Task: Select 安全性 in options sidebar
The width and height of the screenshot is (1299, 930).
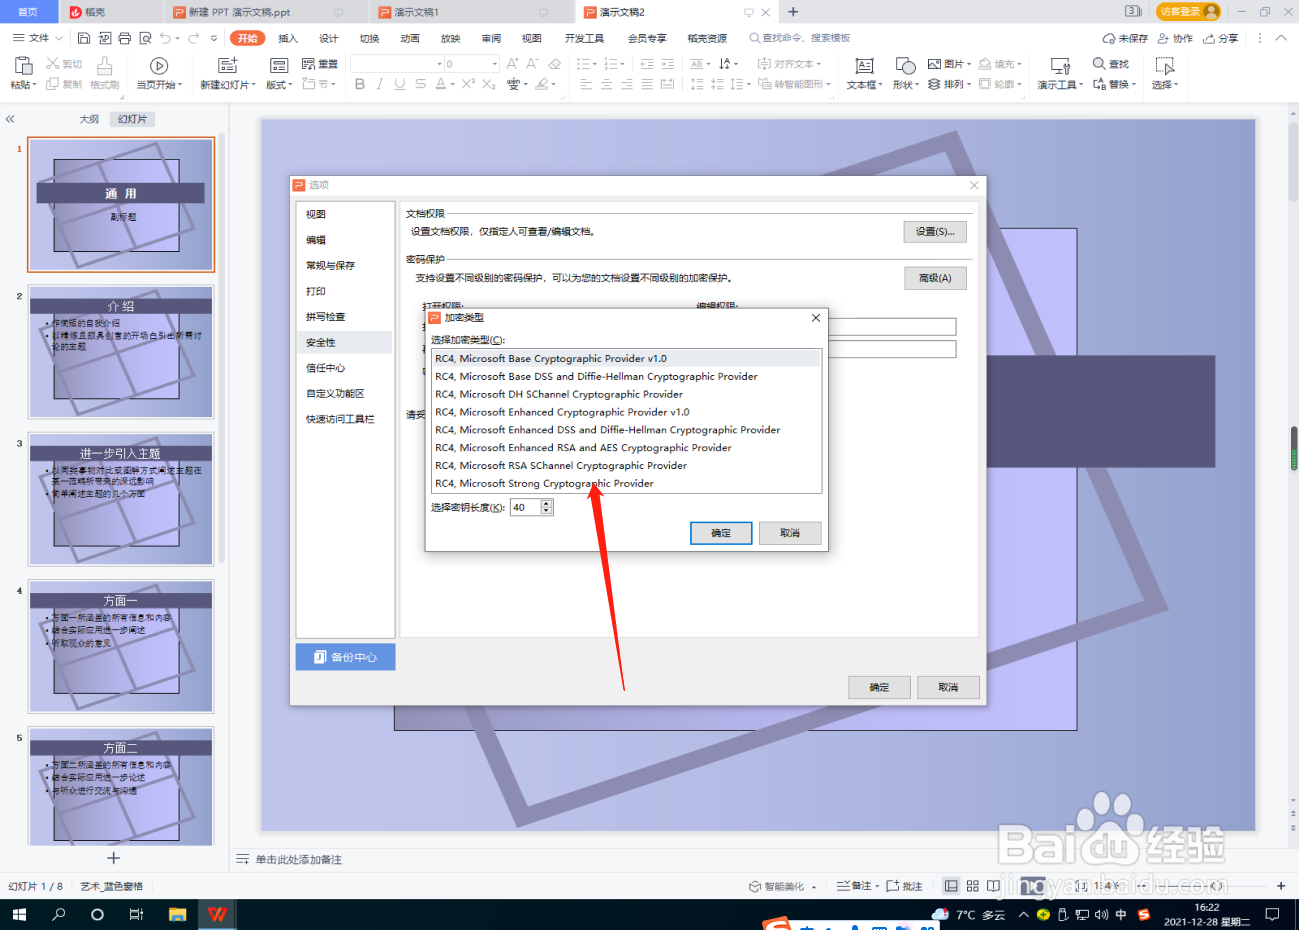Action: tap(344, 342)
